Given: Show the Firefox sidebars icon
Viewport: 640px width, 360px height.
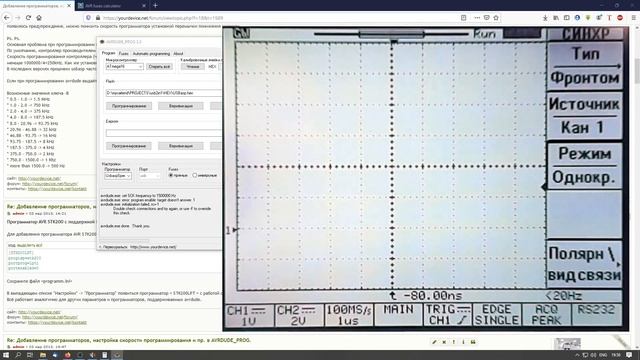Looking at the screenshot, I should [567, 18].
